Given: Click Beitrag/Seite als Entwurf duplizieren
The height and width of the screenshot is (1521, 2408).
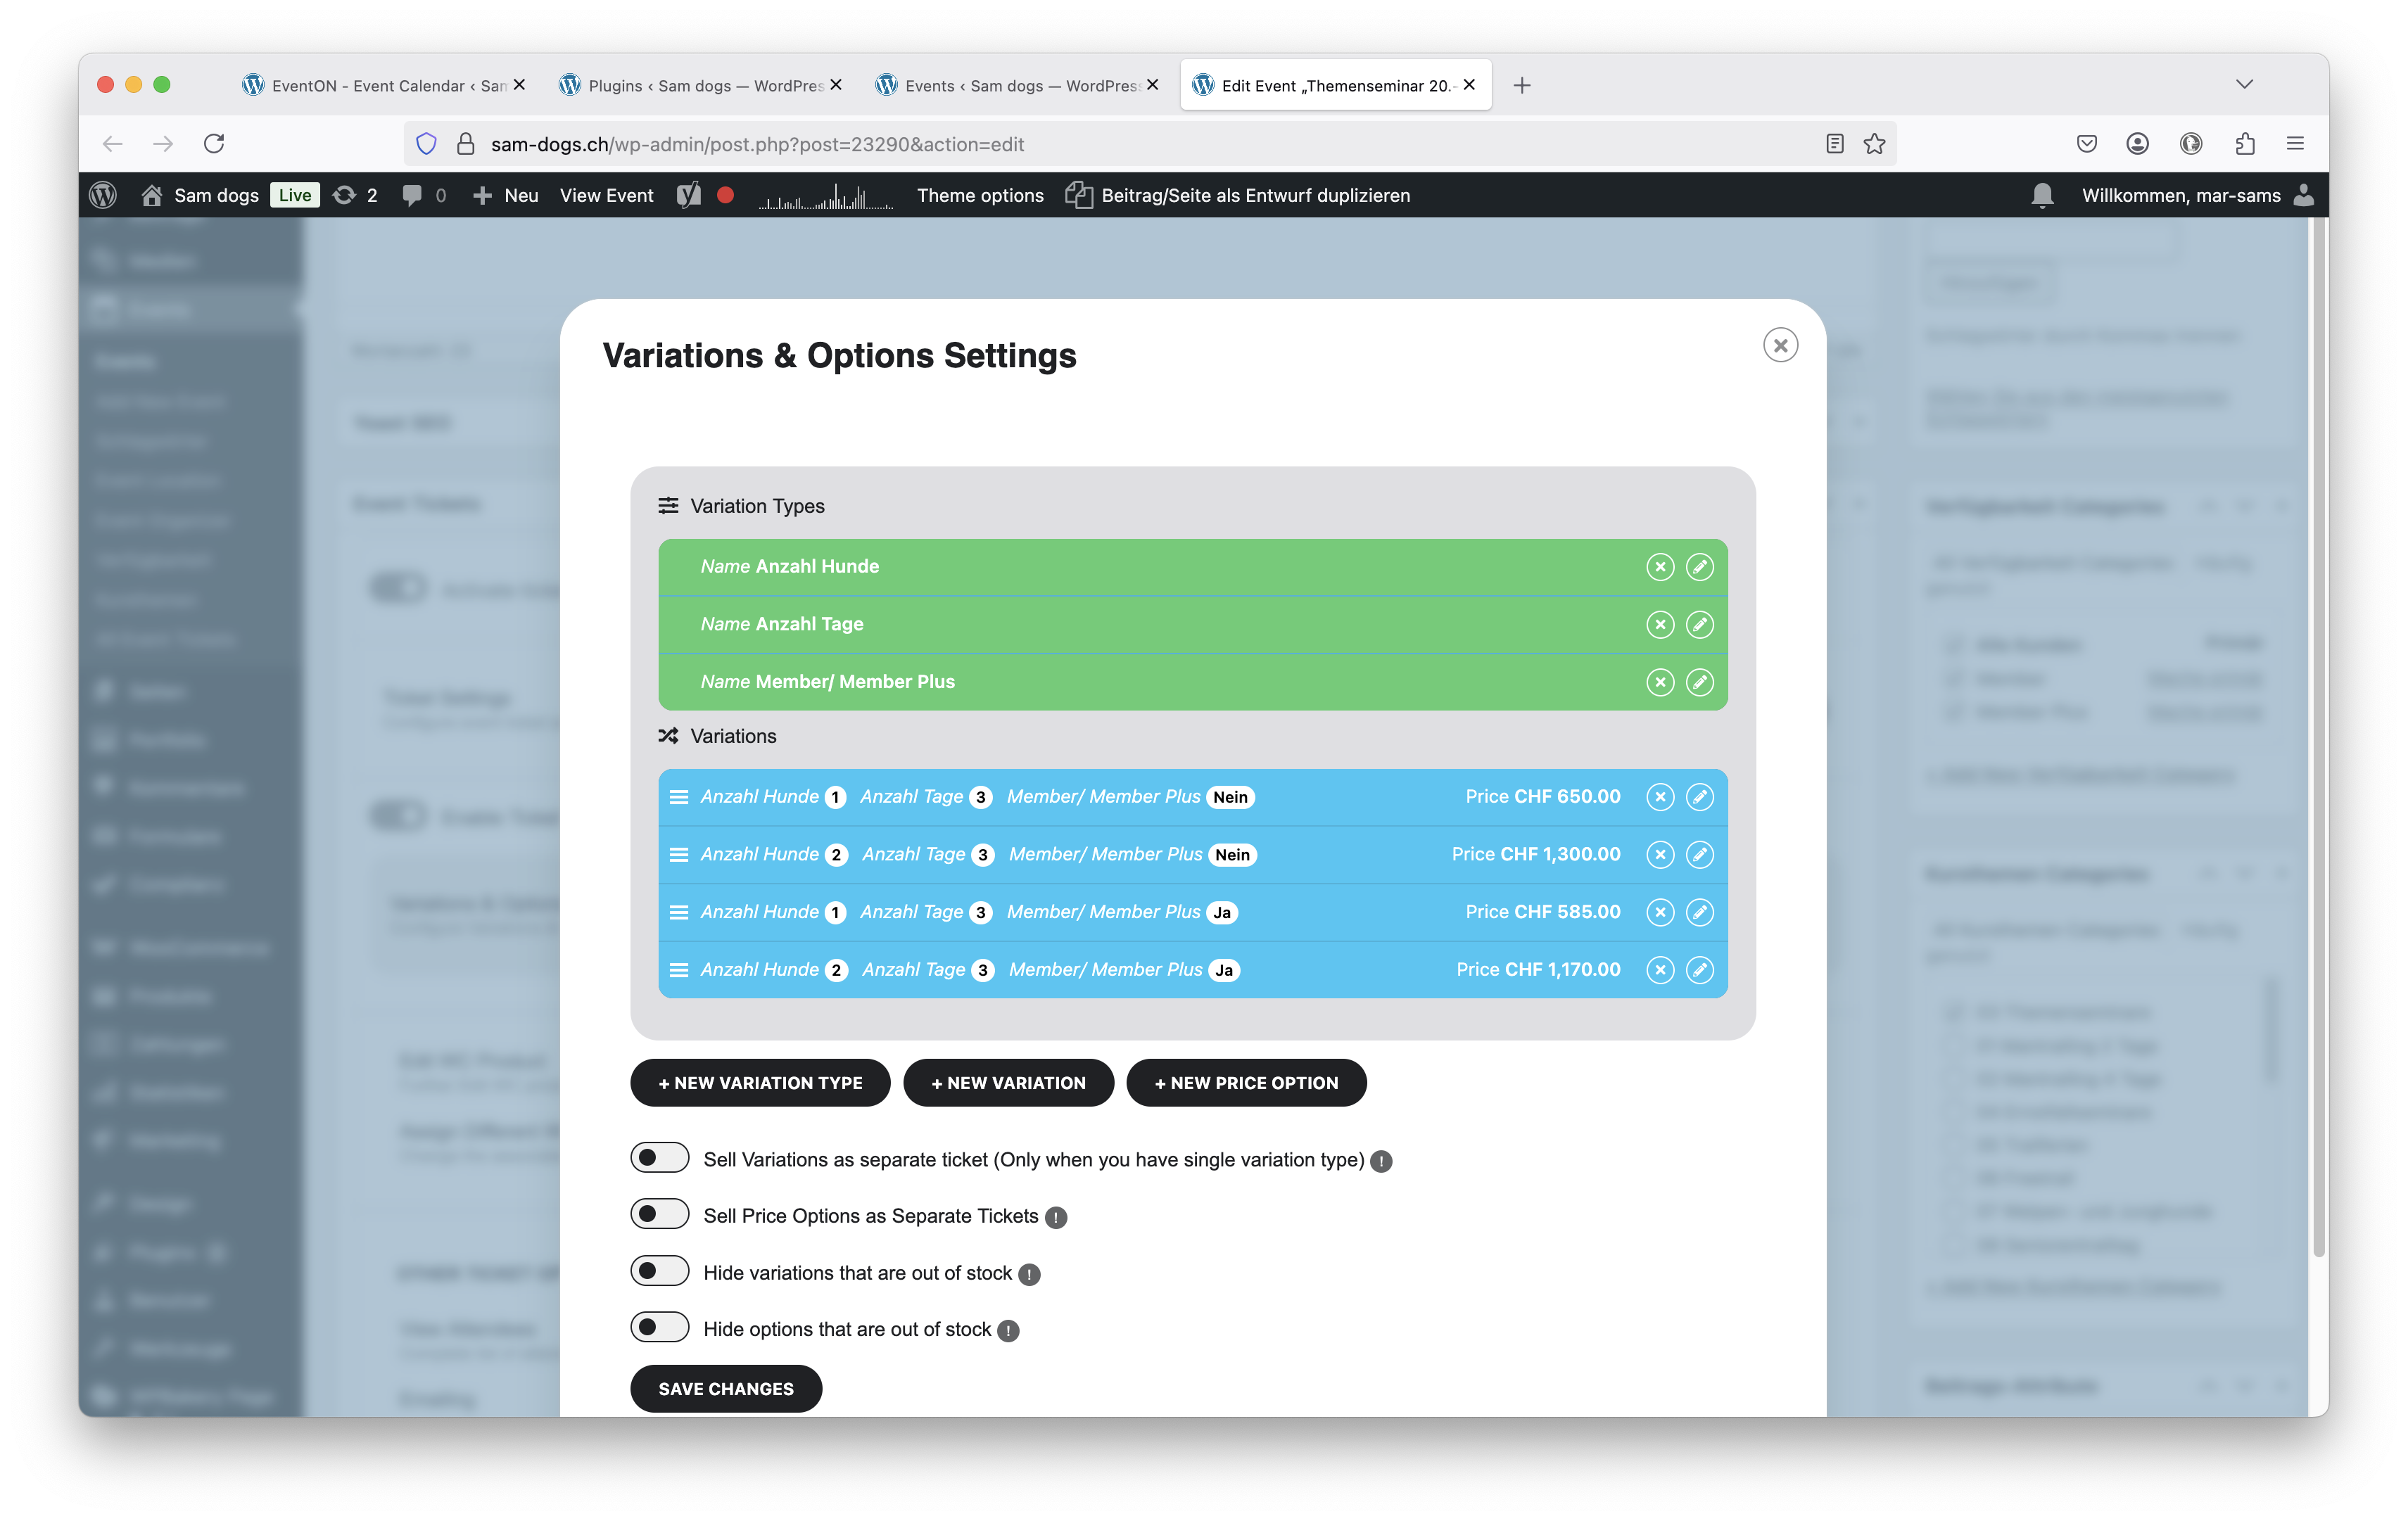Looking at the screenshot, I should [x=1237, y=195].
